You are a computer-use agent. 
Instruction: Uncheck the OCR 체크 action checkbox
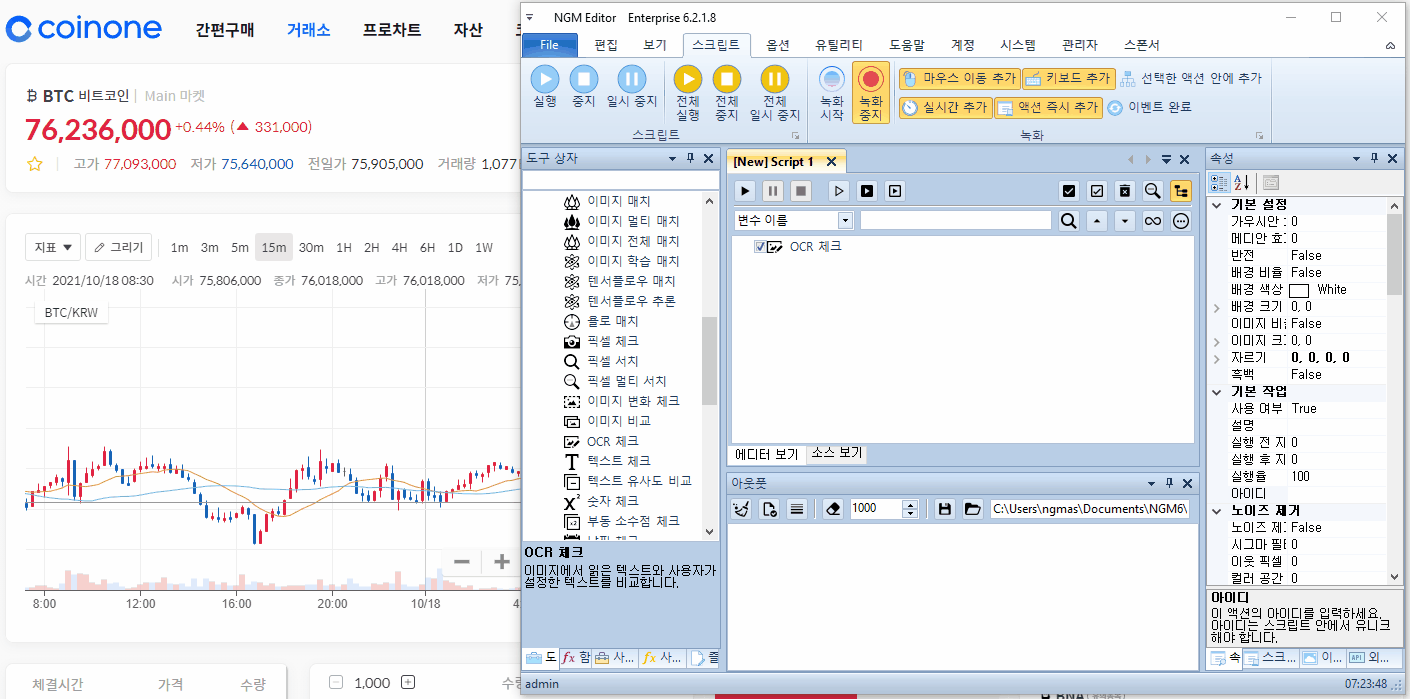point(760,247)
